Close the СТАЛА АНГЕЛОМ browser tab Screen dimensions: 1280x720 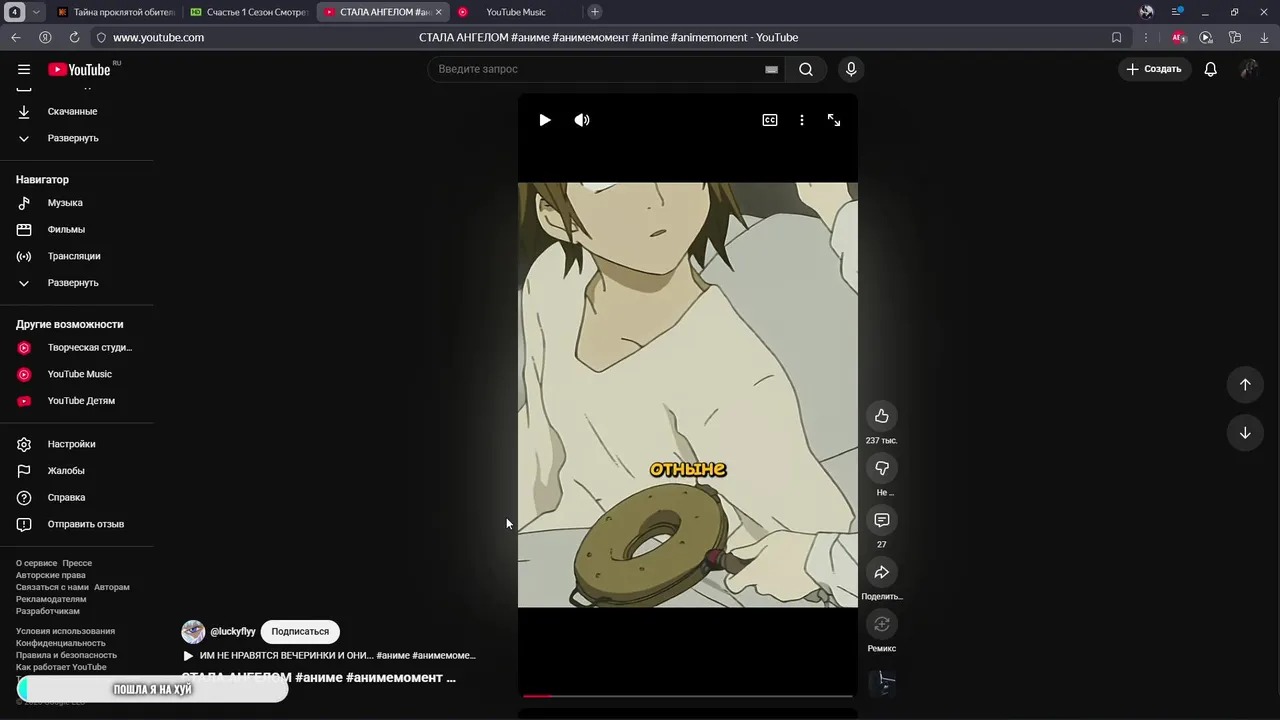coord(438,12)
